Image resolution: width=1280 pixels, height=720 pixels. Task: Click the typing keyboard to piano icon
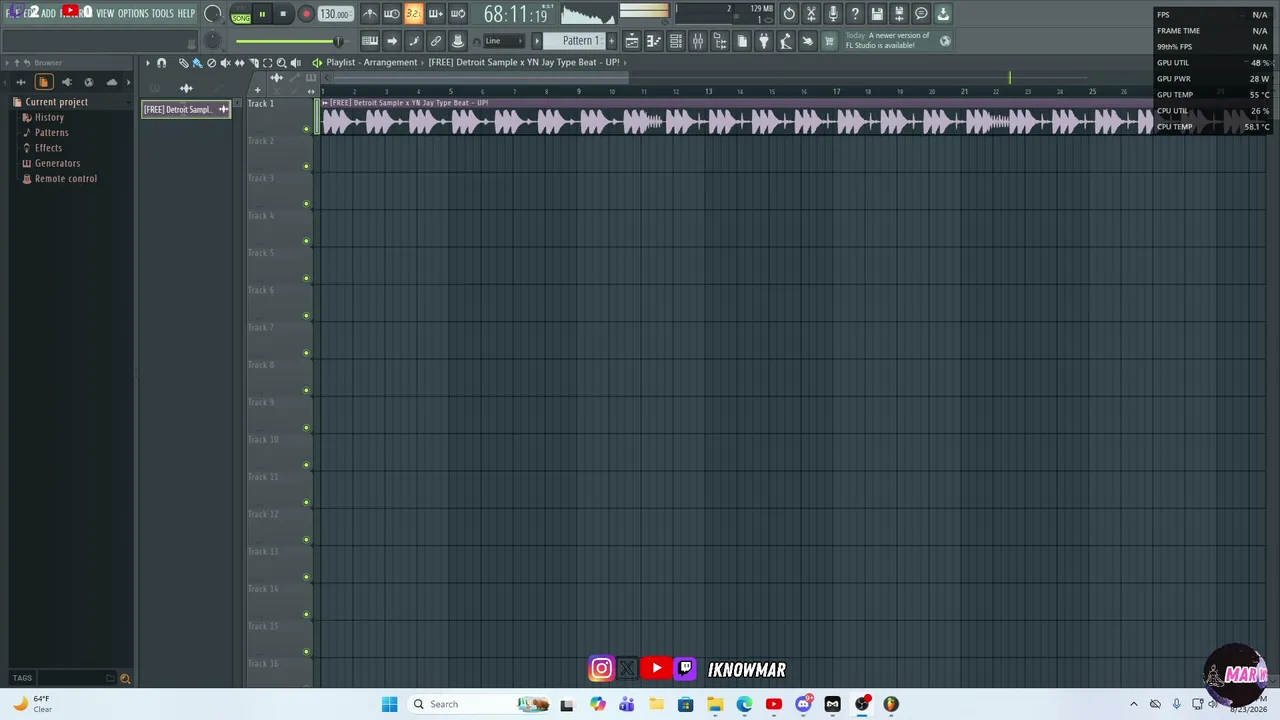click(x=370, y=41)
